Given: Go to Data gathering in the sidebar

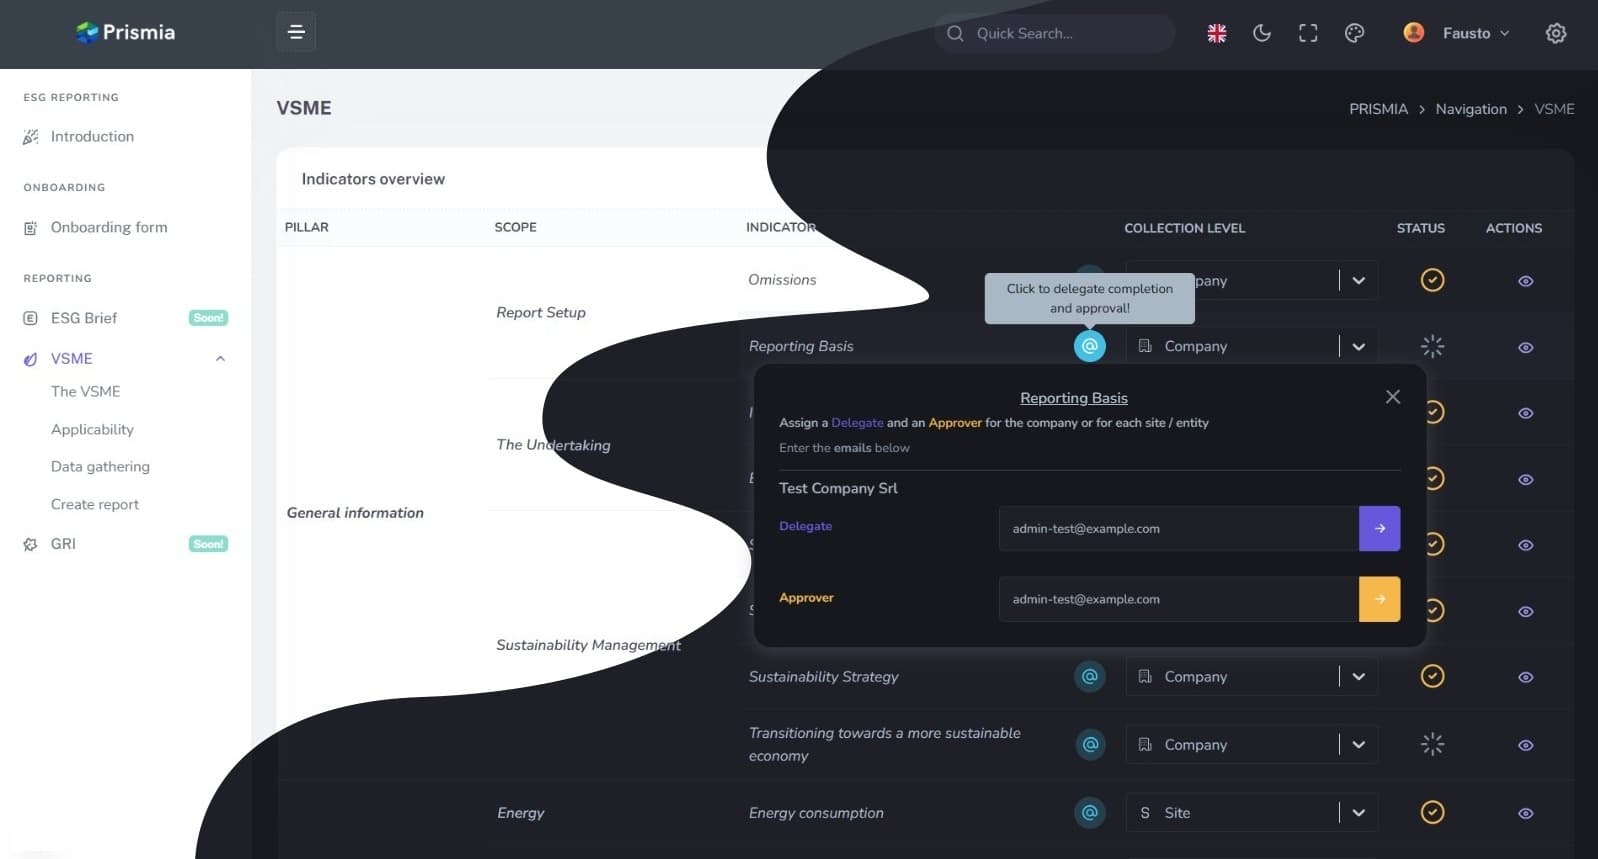Looking at the screenshot, I should click(x=100, y=466).
